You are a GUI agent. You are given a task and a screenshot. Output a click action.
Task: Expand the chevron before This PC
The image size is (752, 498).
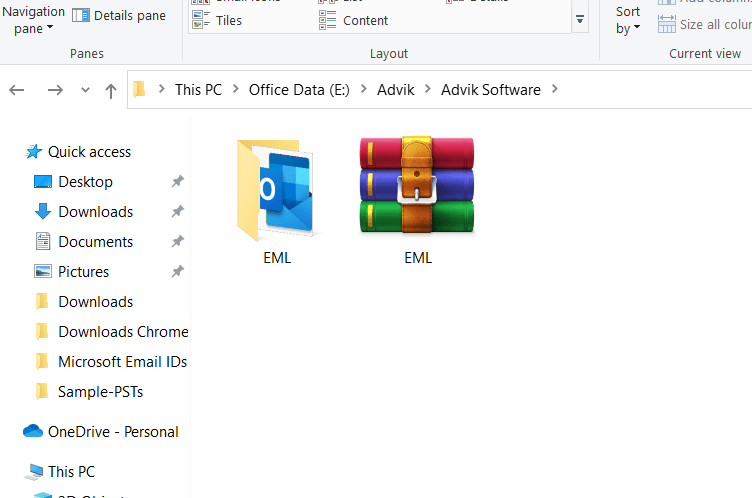click(x=162, y=89)
